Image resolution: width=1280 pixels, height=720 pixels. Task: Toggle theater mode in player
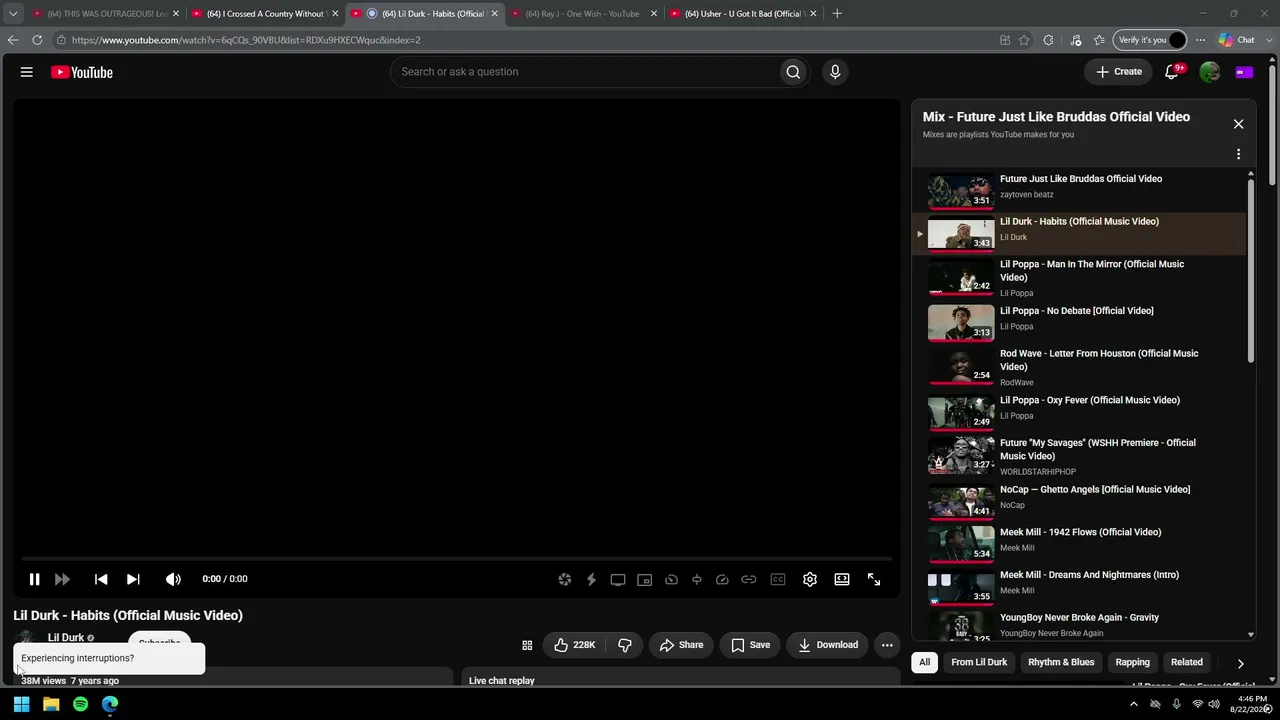click(x=842, y=580)
